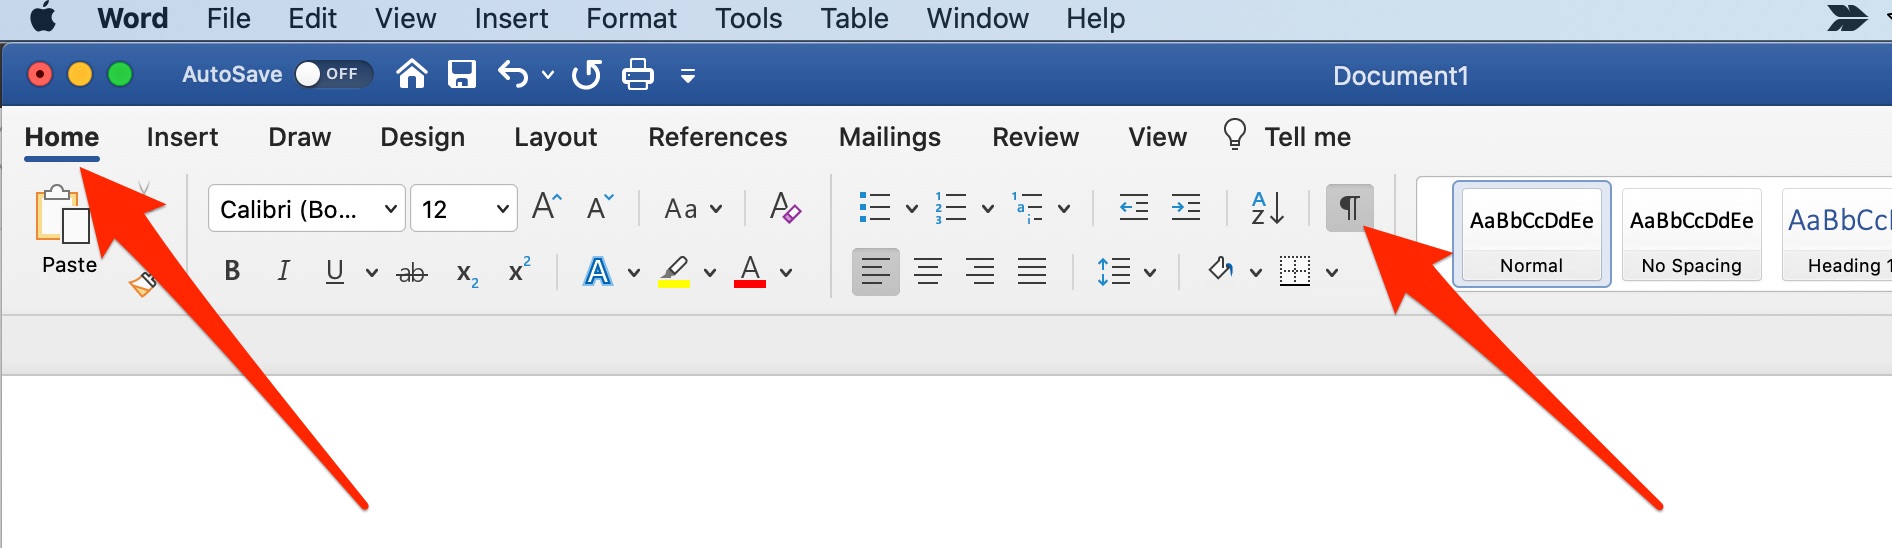Toggle underline formatting
This screenshot has height=548, width=1892.
[x=335, y=271]
